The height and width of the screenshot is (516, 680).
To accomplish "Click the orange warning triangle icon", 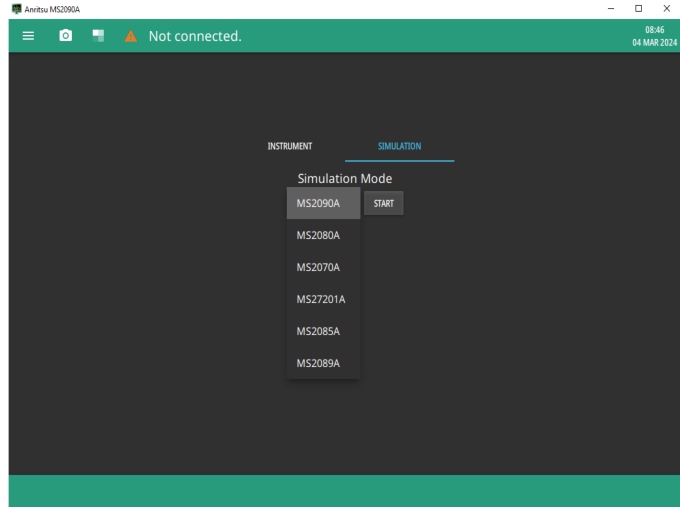I will tap(130, 36).
